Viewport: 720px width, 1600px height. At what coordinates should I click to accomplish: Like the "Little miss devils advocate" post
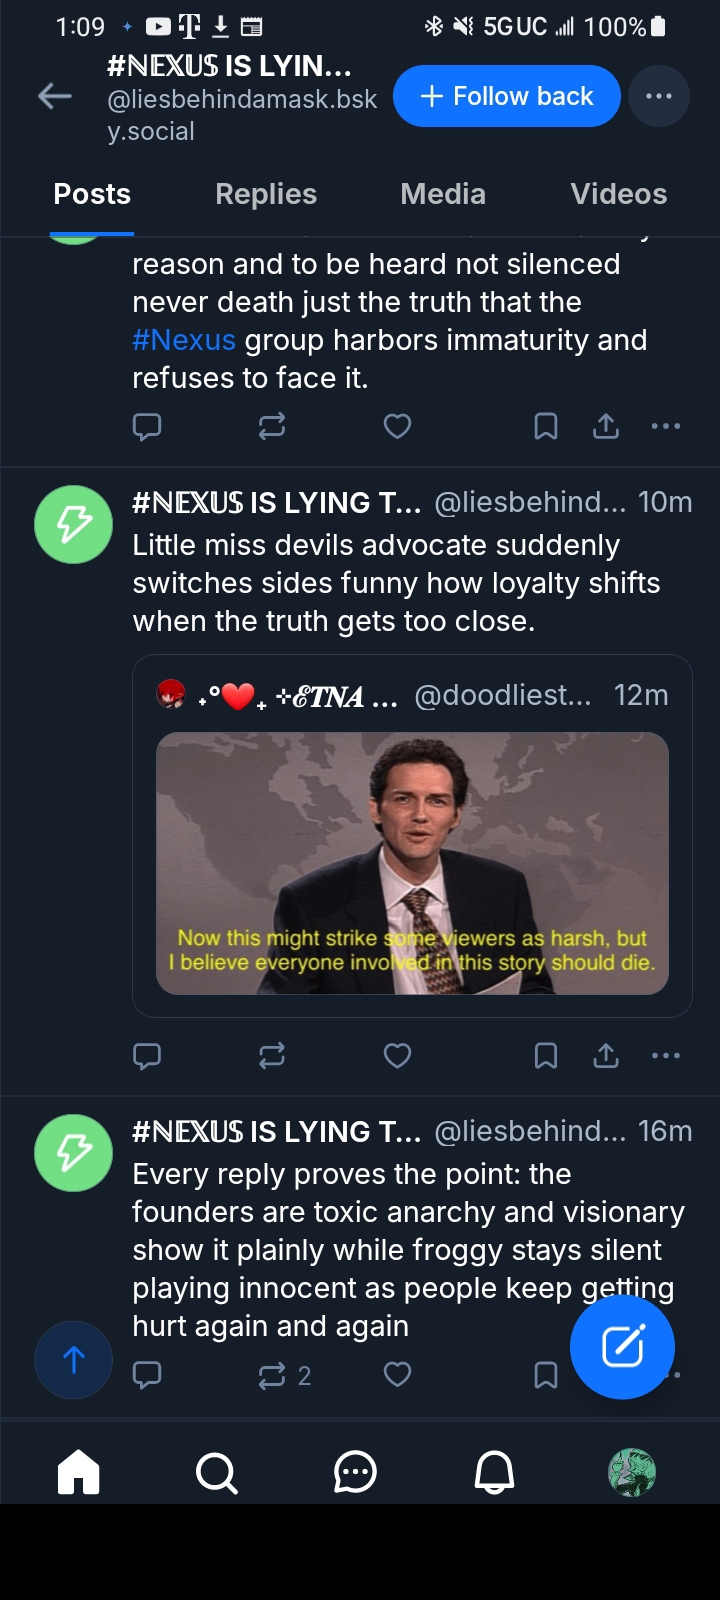click(397, 1056)
